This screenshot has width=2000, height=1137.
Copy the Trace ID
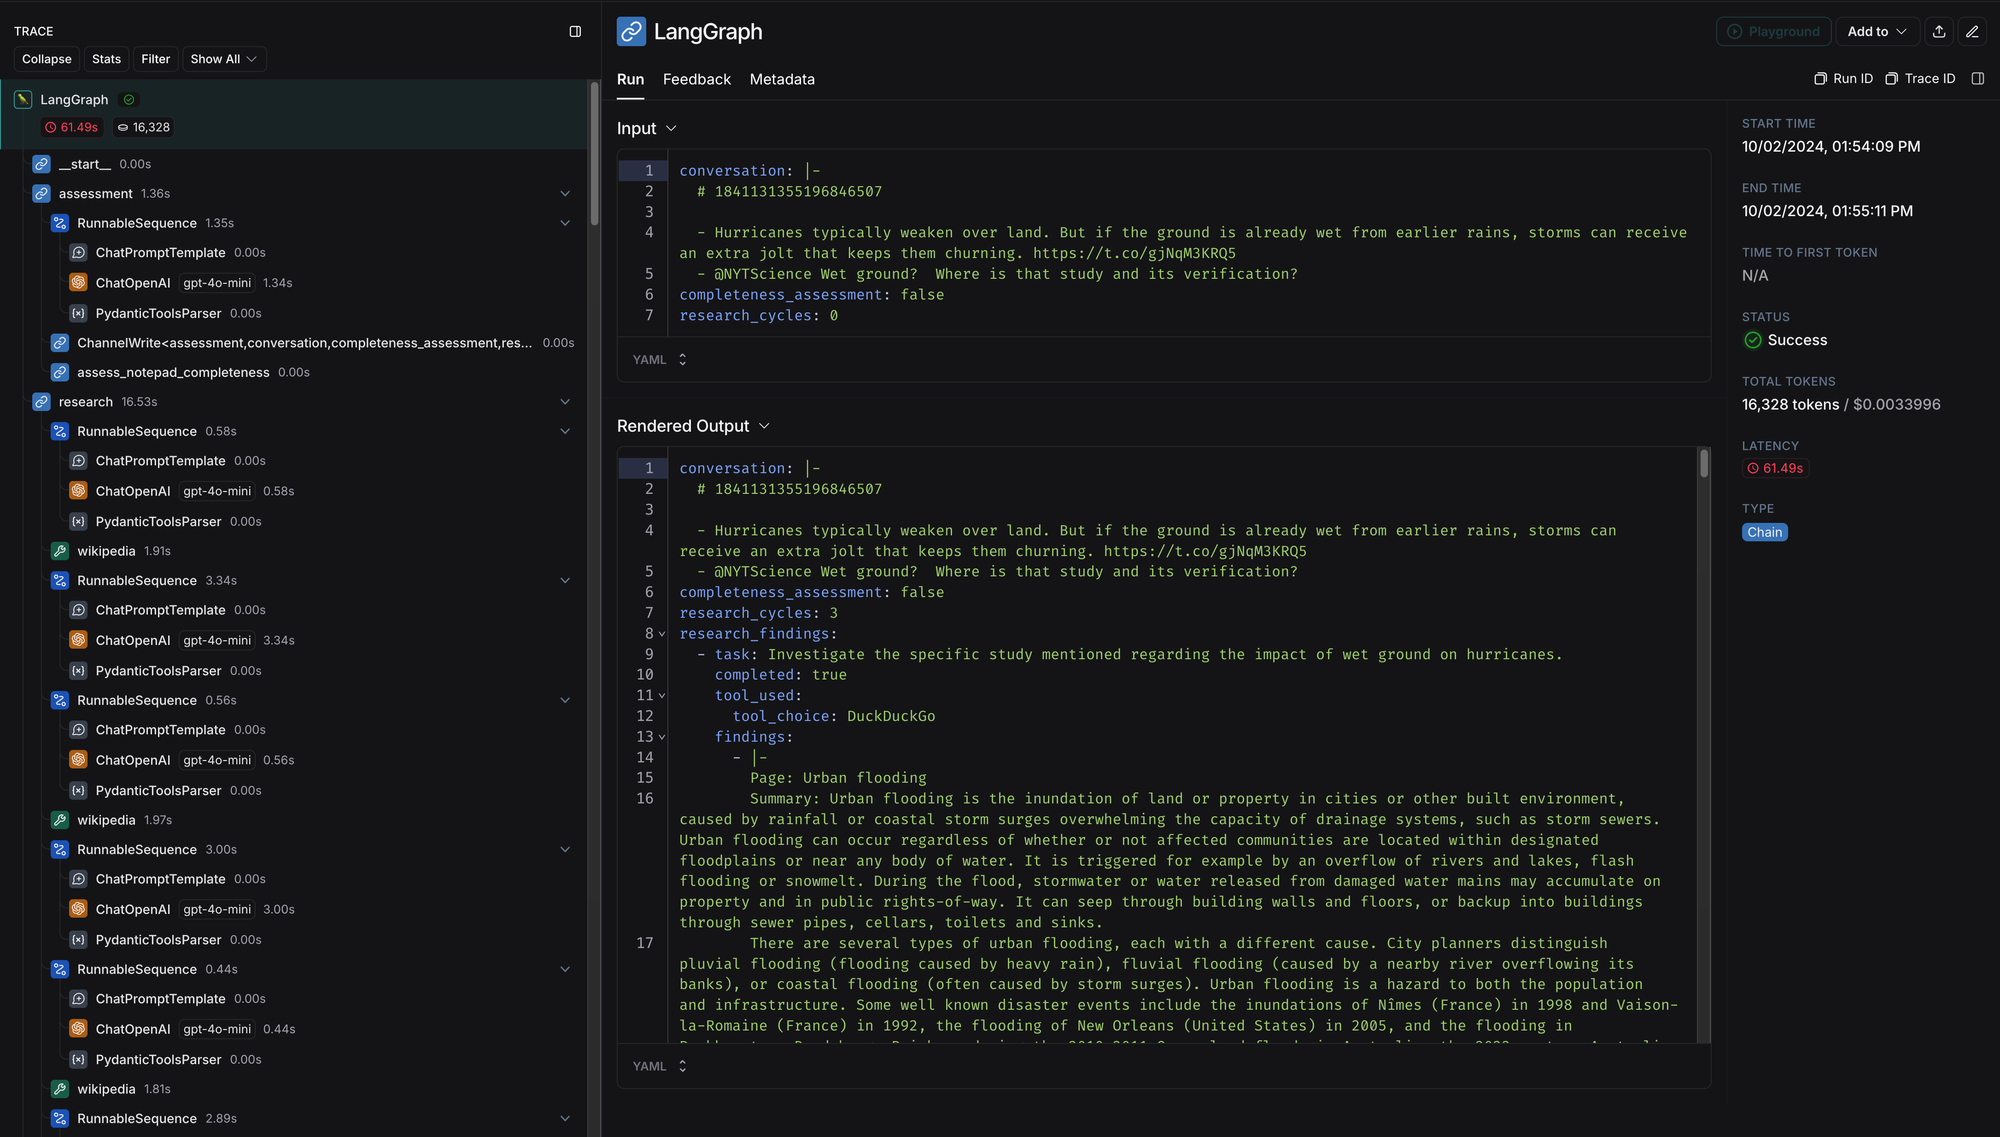pos(1920,79)
